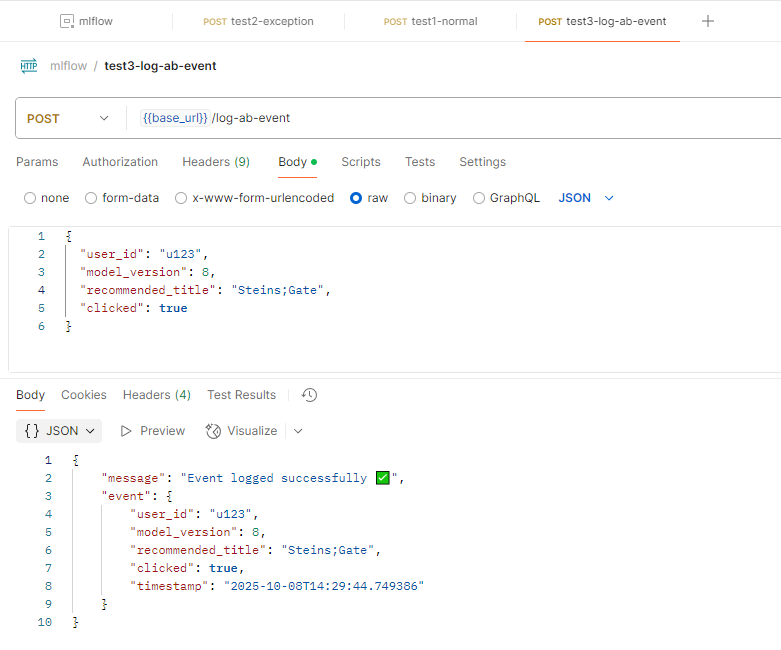The image size is (781, 650).
Task: Click the Preview play icon in response
Action: pyautogui.click(x=127, y=431)
